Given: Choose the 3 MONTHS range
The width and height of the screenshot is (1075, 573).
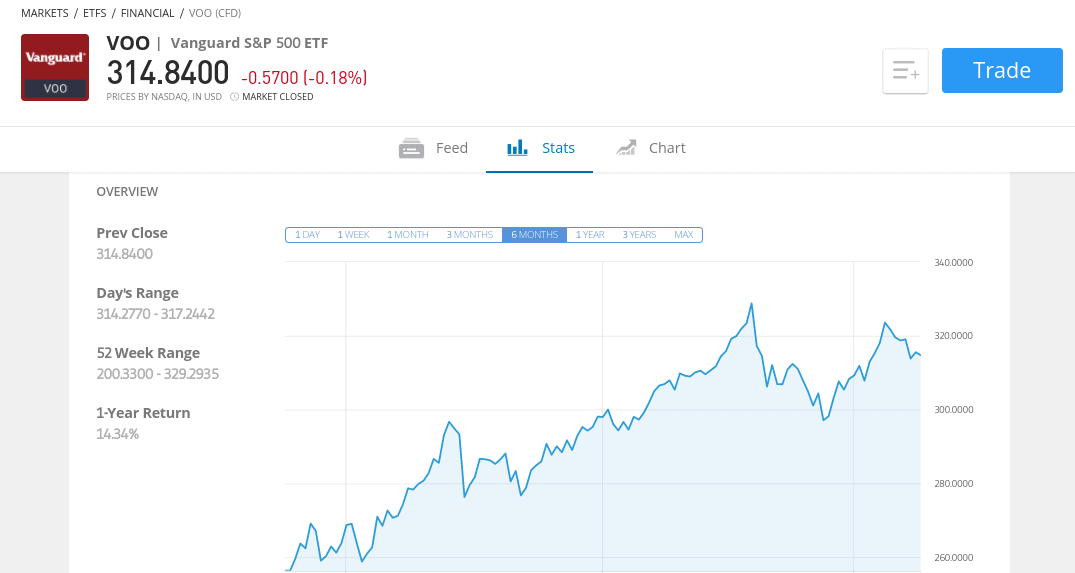Looking at the screenshot, I should click(470, 234).
